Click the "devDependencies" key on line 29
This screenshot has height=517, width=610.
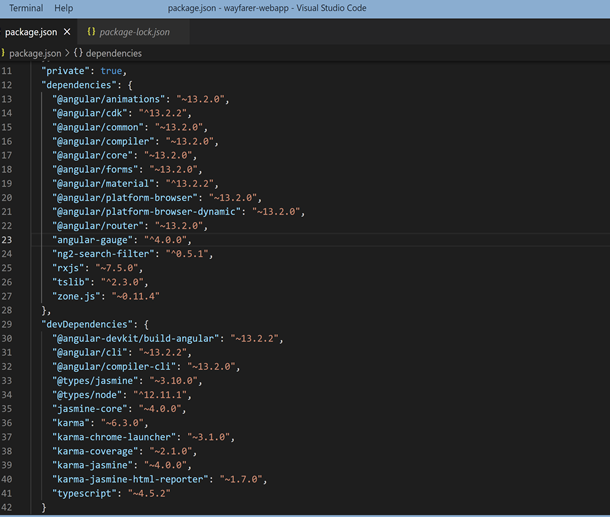point(87,324)
